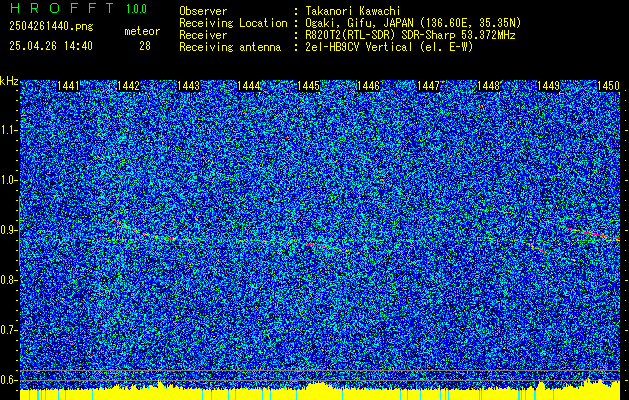Viewport: 629px width, 400px height.
Task: Click the 2el-HB9CV Vertical antenna text
Action: [x=390, y=47]
